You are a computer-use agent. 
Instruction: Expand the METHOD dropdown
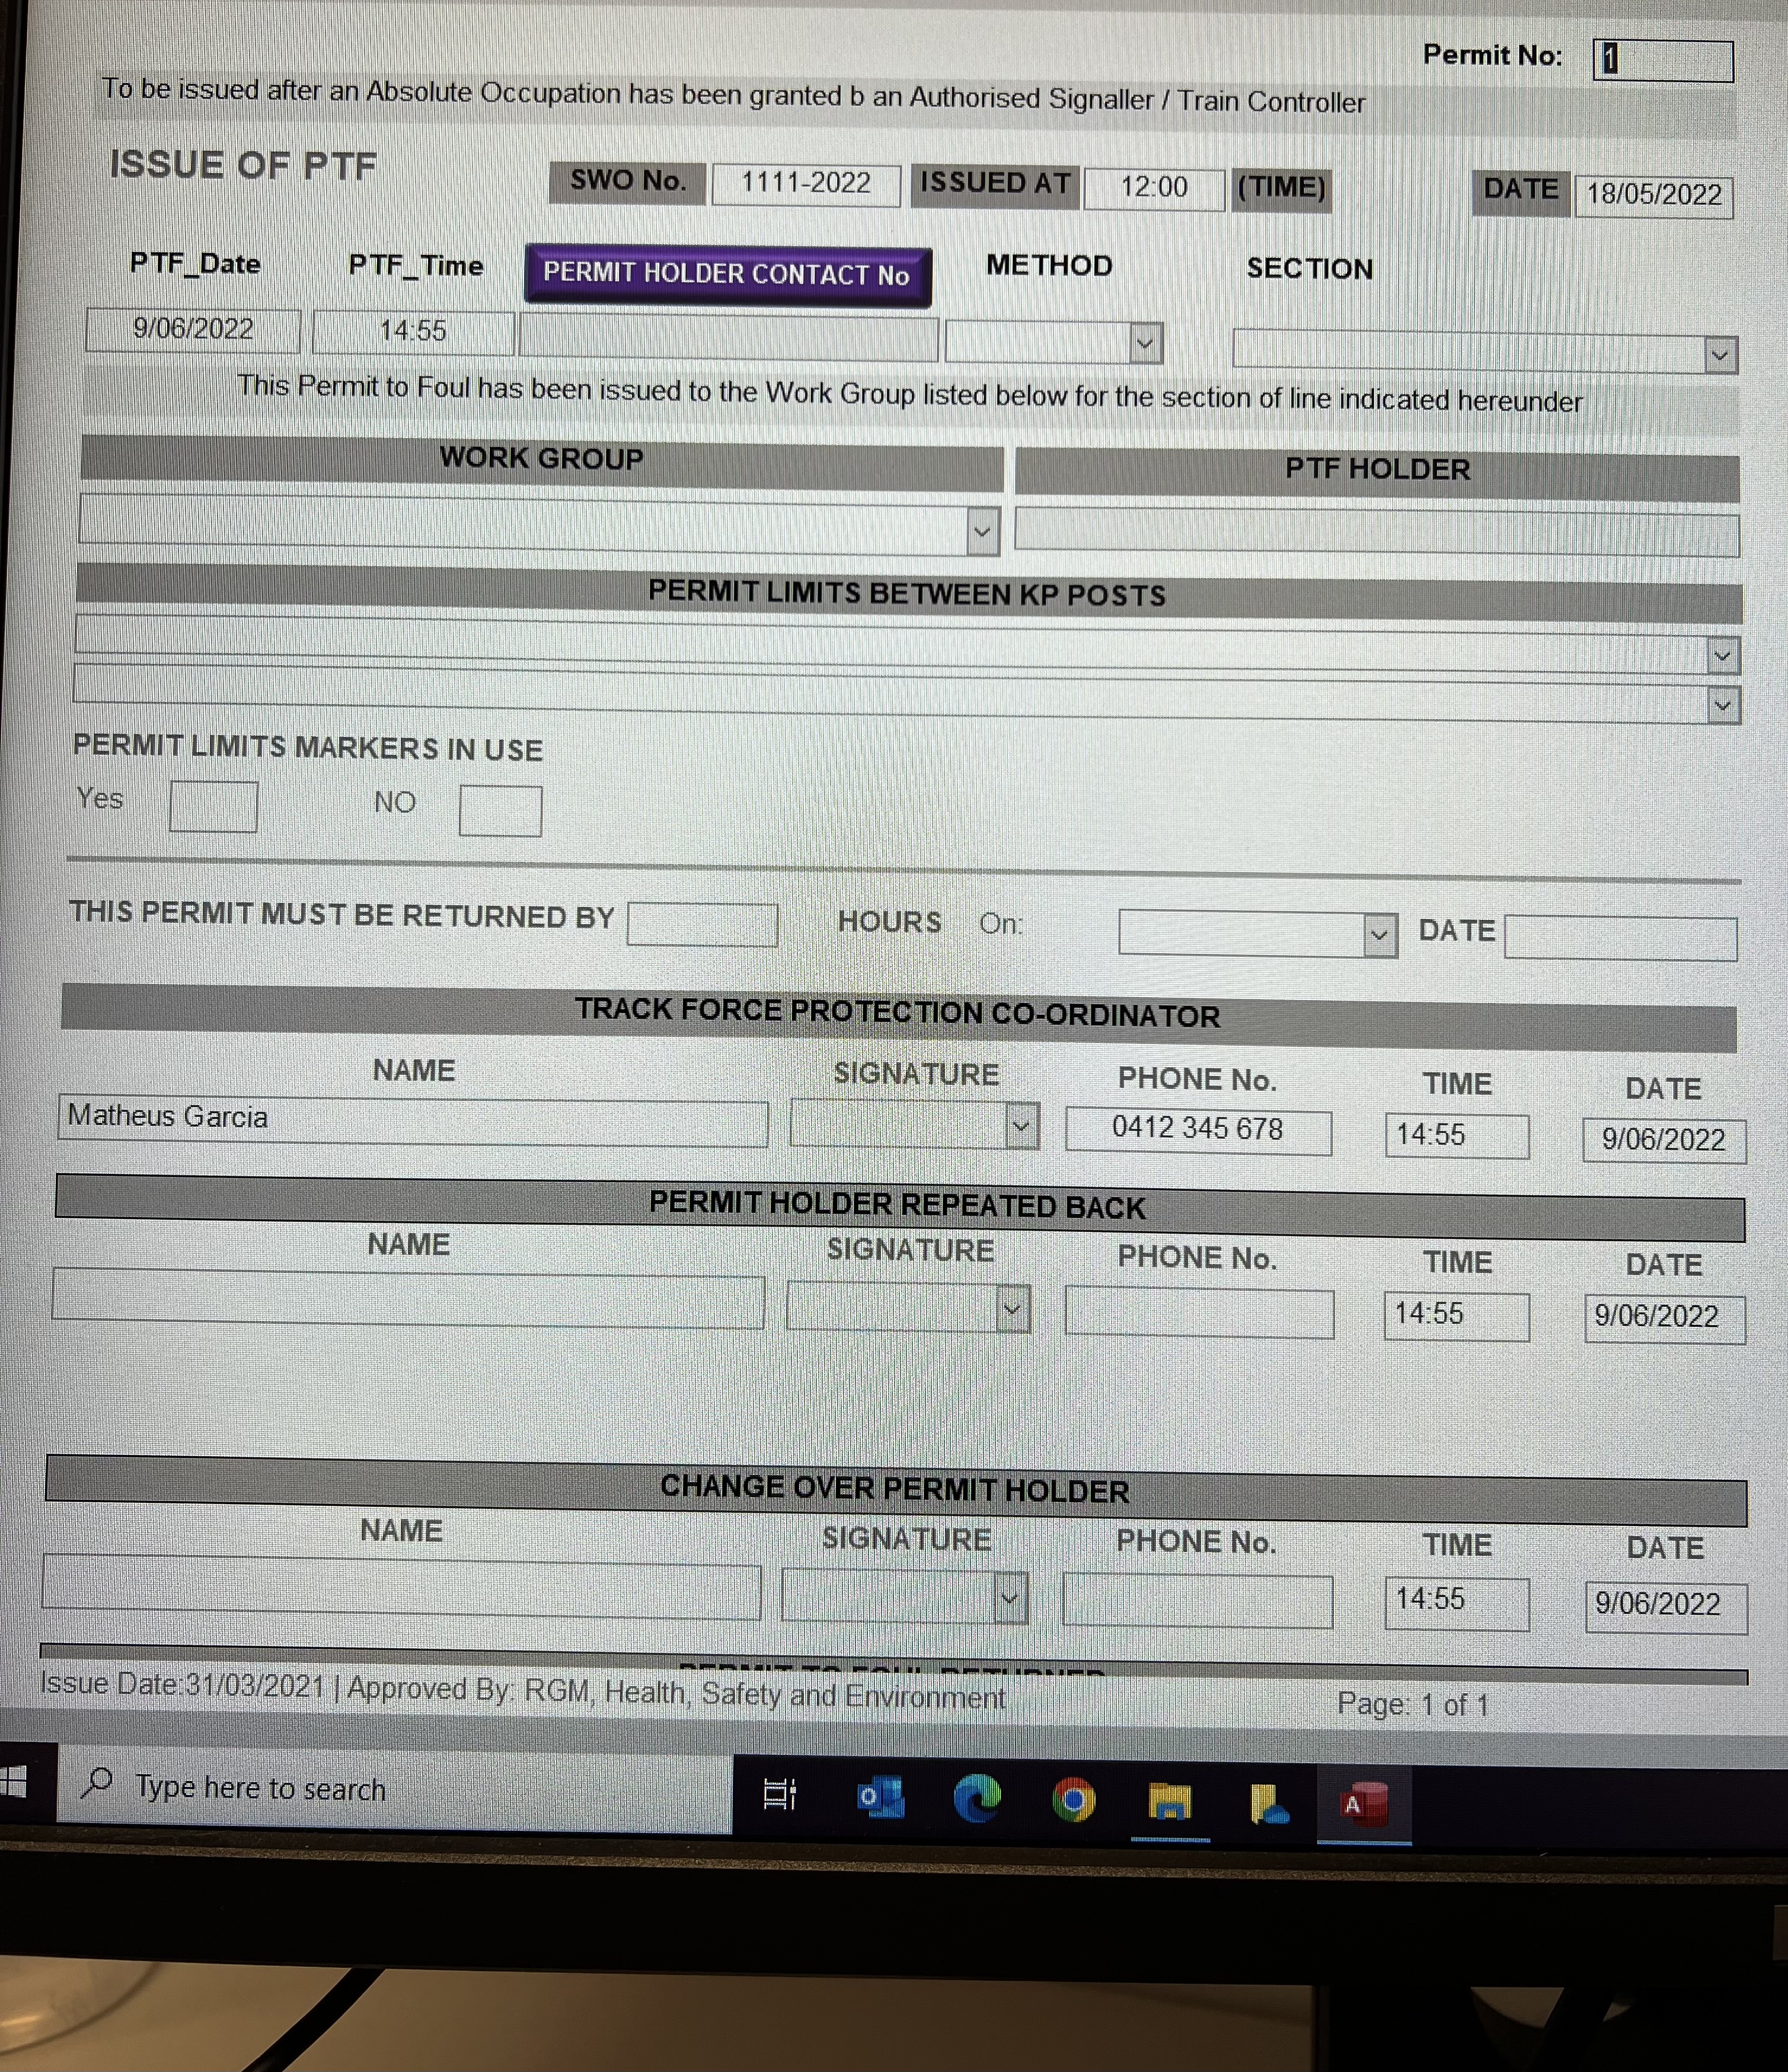point(1145,344)
